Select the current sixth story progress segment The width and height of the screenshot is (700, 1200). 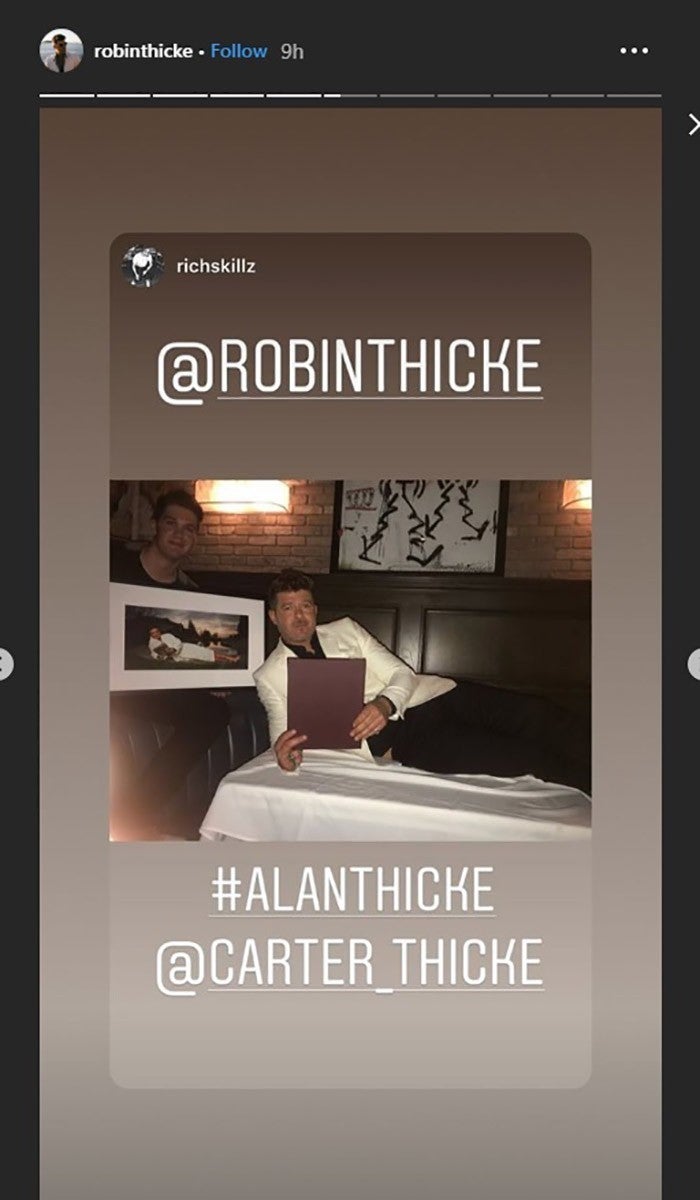pos(350,95)
